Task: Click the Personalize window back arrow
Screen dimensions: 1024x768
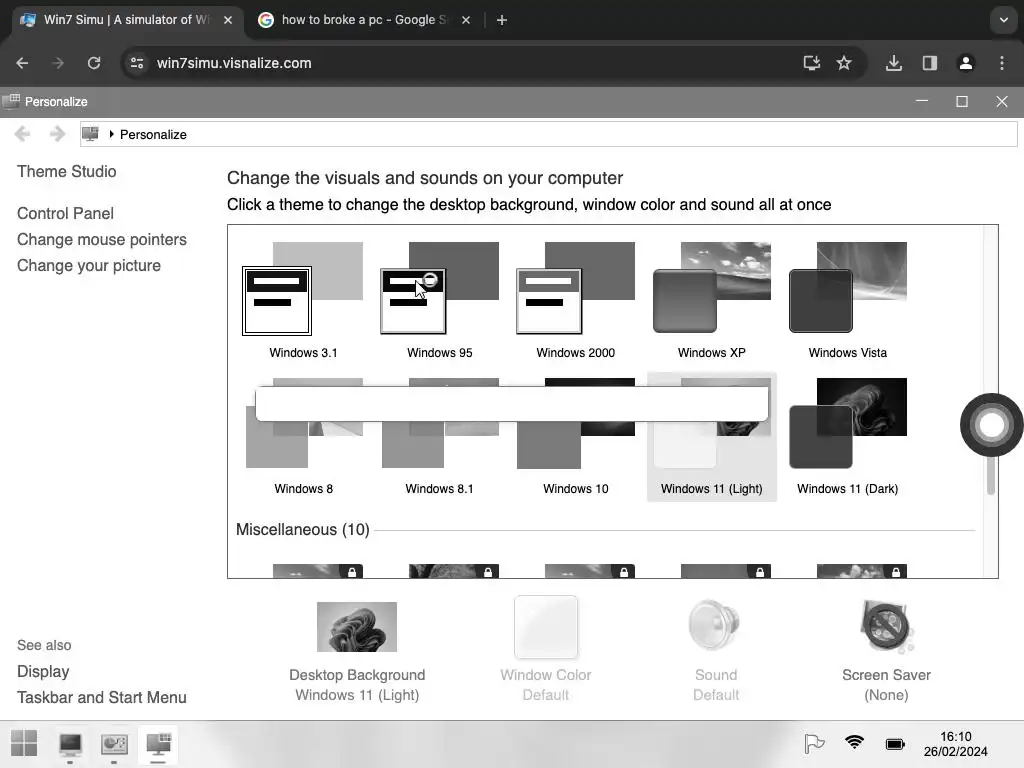Action: [22, 134]
